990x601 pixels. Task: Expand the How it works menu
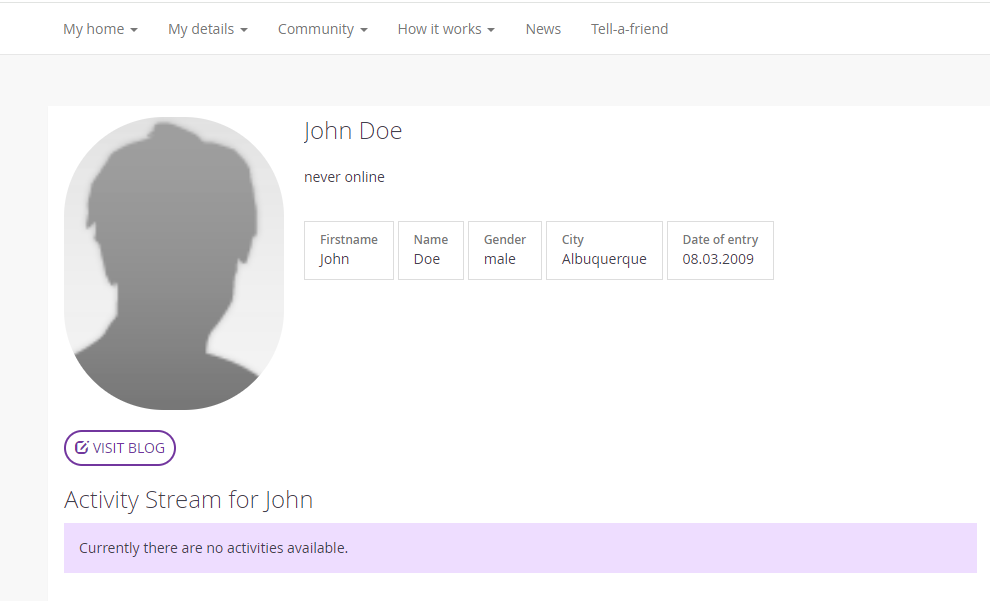pyautogui.click(x=446, y=29)
